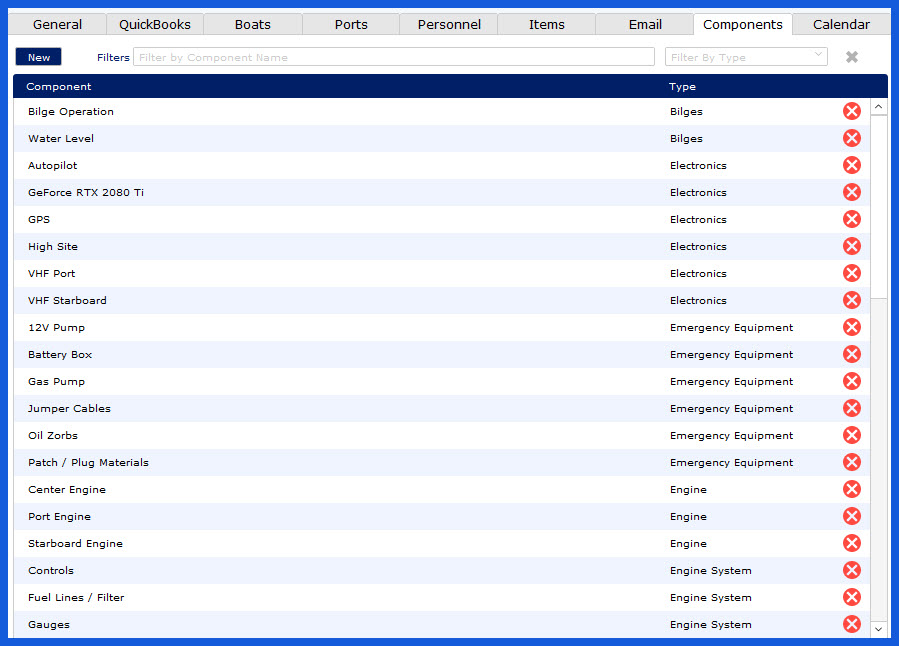Delete the GeForce RTX 2080 Ti row

852,192
